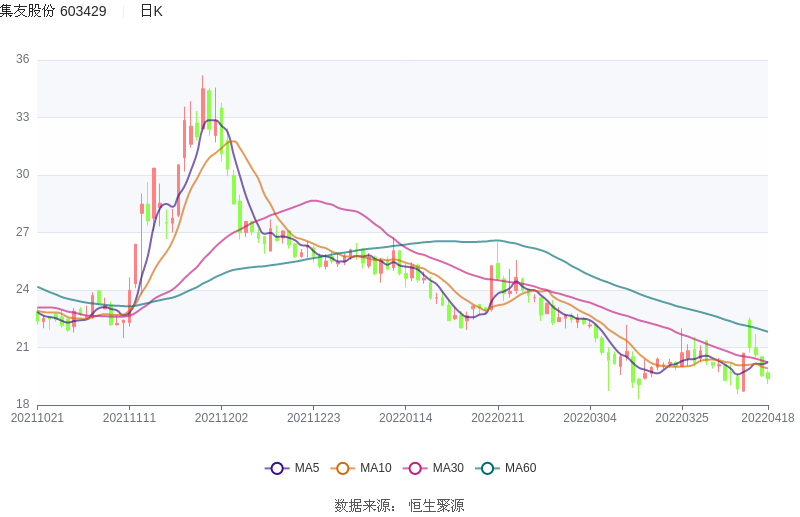
Task: Select the 日K chart type label
Action: click(x=151, y=11)
